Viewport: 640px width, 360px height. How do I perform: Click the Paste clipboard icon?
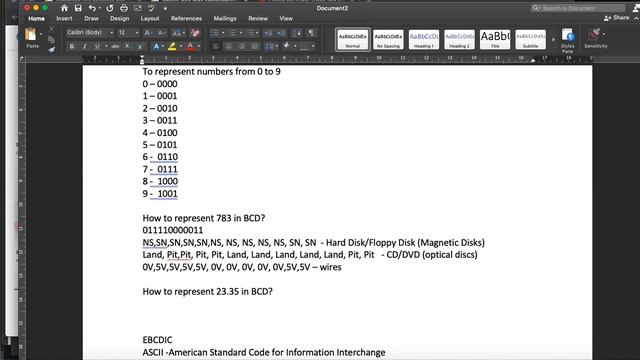coord(30,35)
